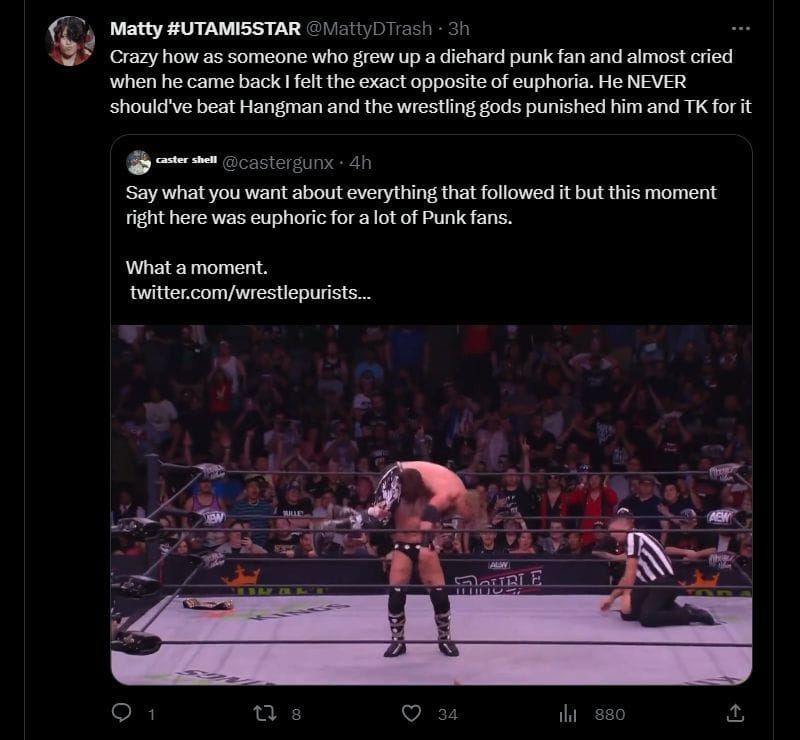Like the tweet using the heart icon

(x=410, y=712)
